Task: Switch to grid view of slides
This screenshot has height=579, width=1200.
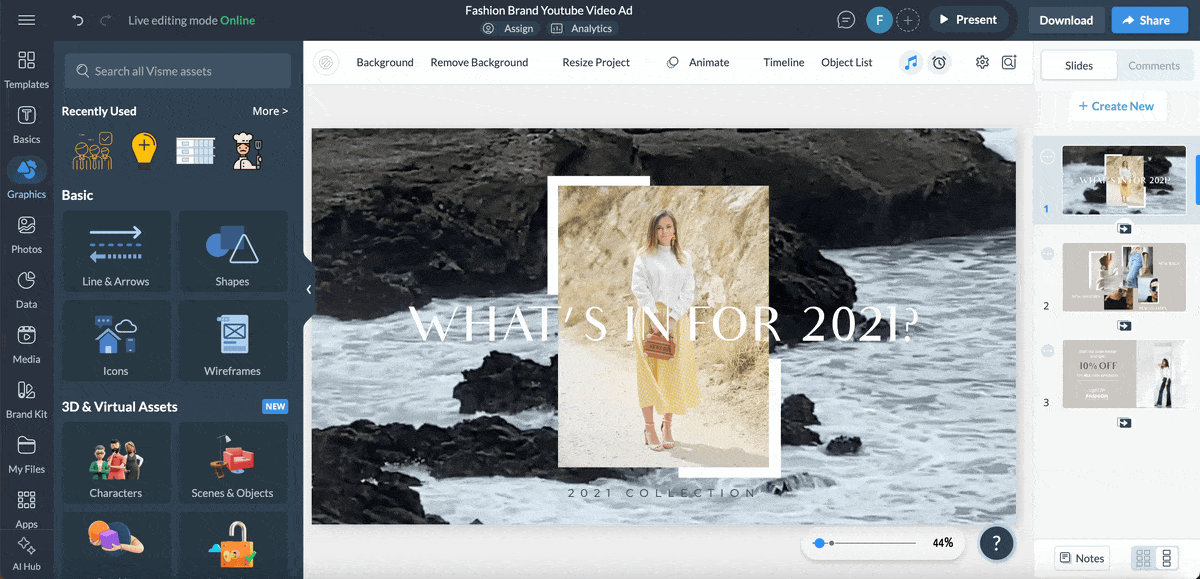Action: [1143, 558]
